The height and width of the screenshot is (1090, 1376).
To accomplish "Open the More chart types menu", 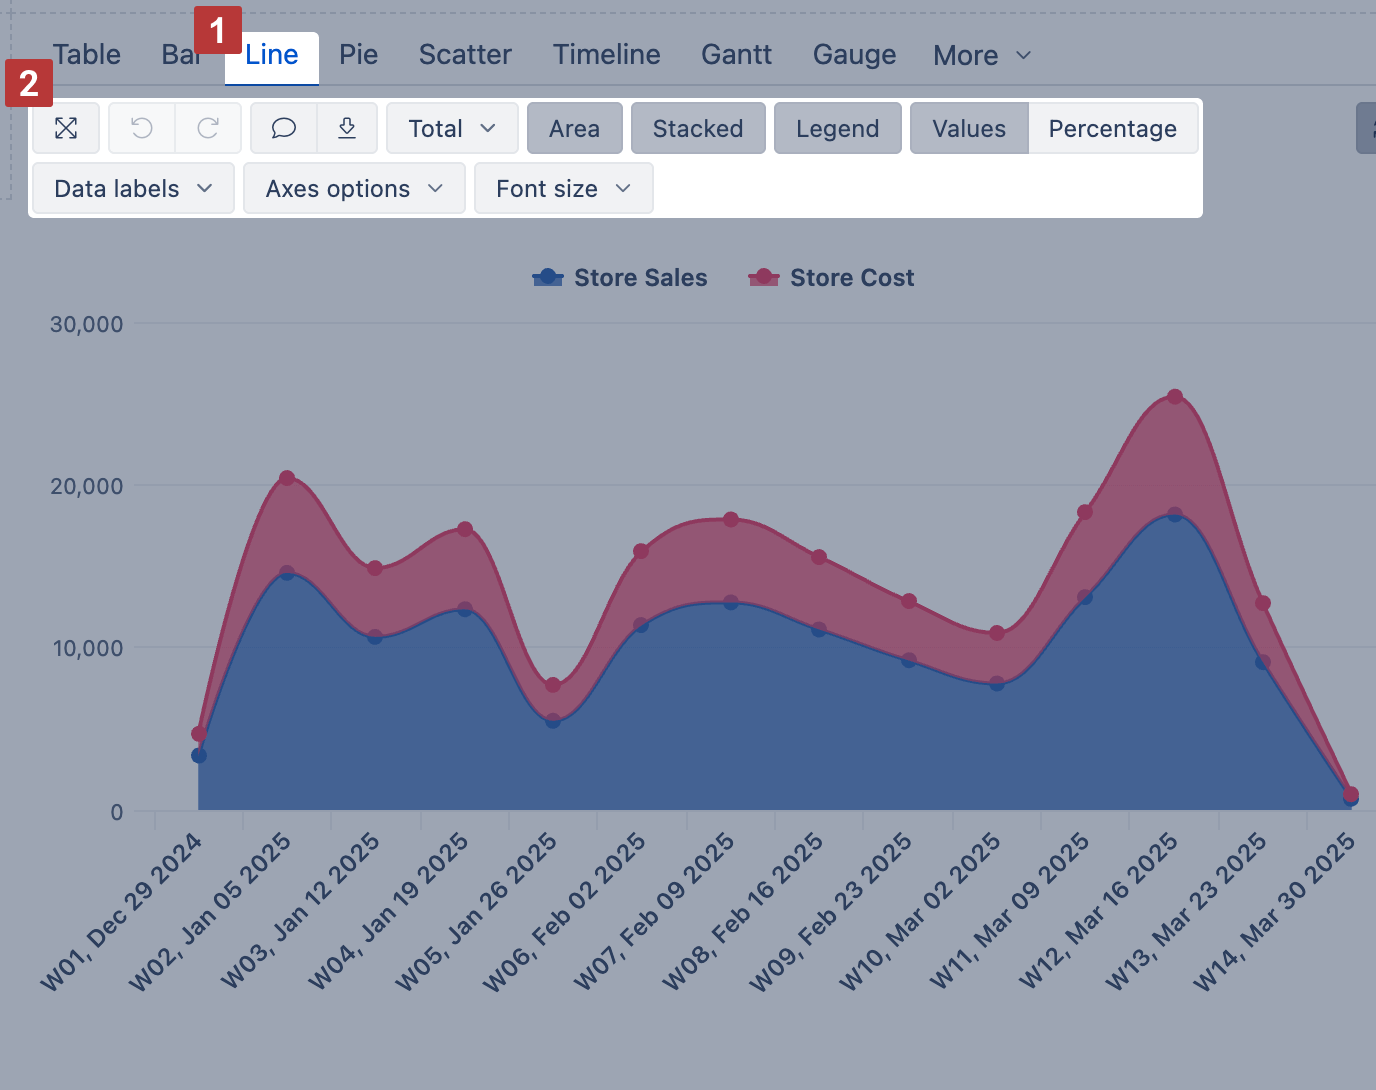I will (x=981, y=56).
